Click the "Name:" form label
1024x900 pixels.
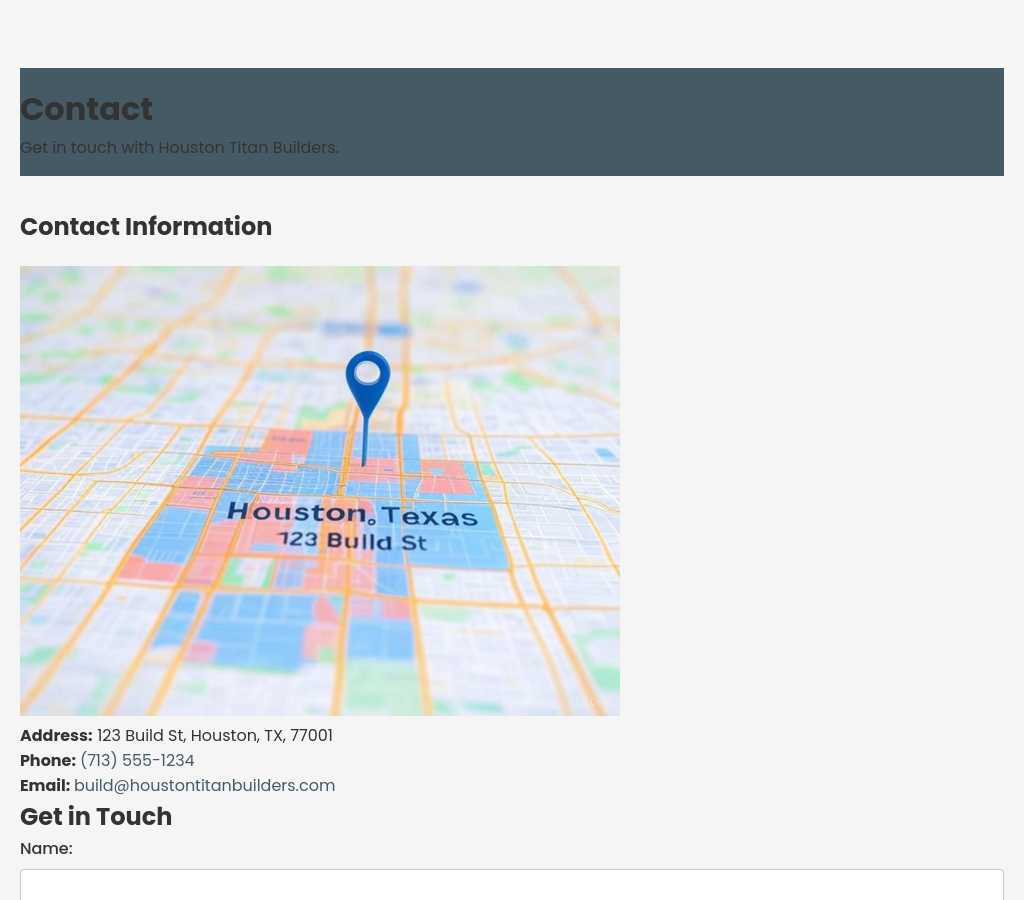pyautogui.click(x=46, y=849)
